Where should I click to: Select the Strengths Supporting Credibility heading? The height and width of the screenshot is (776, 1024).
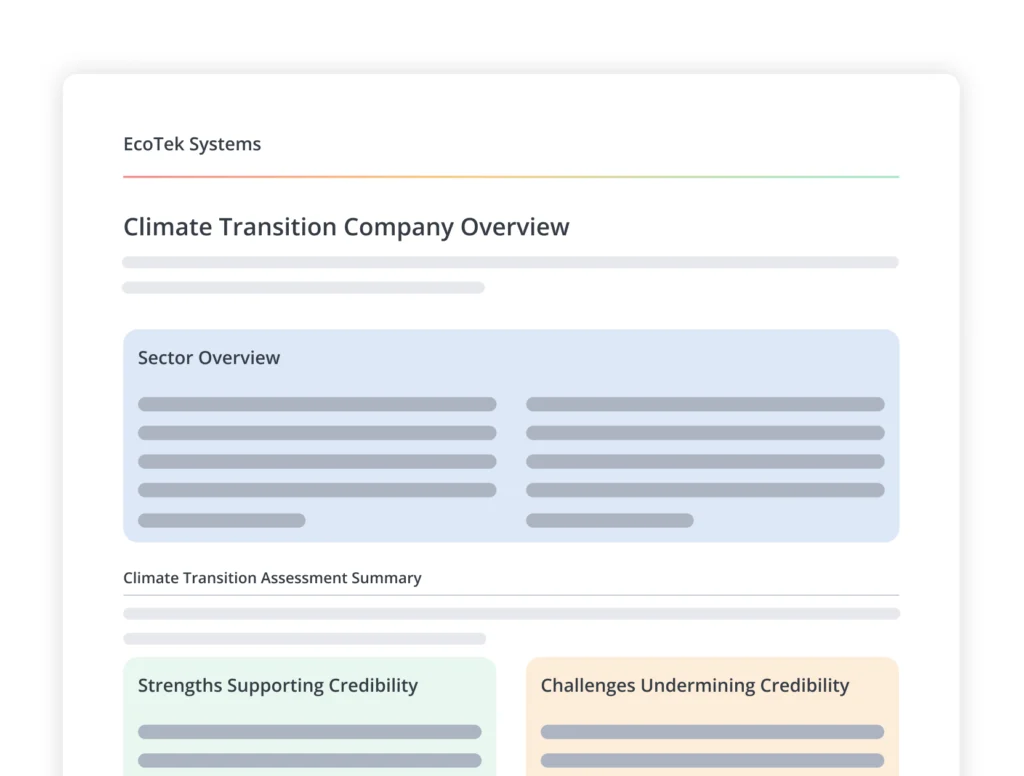[x=278, y=686]
